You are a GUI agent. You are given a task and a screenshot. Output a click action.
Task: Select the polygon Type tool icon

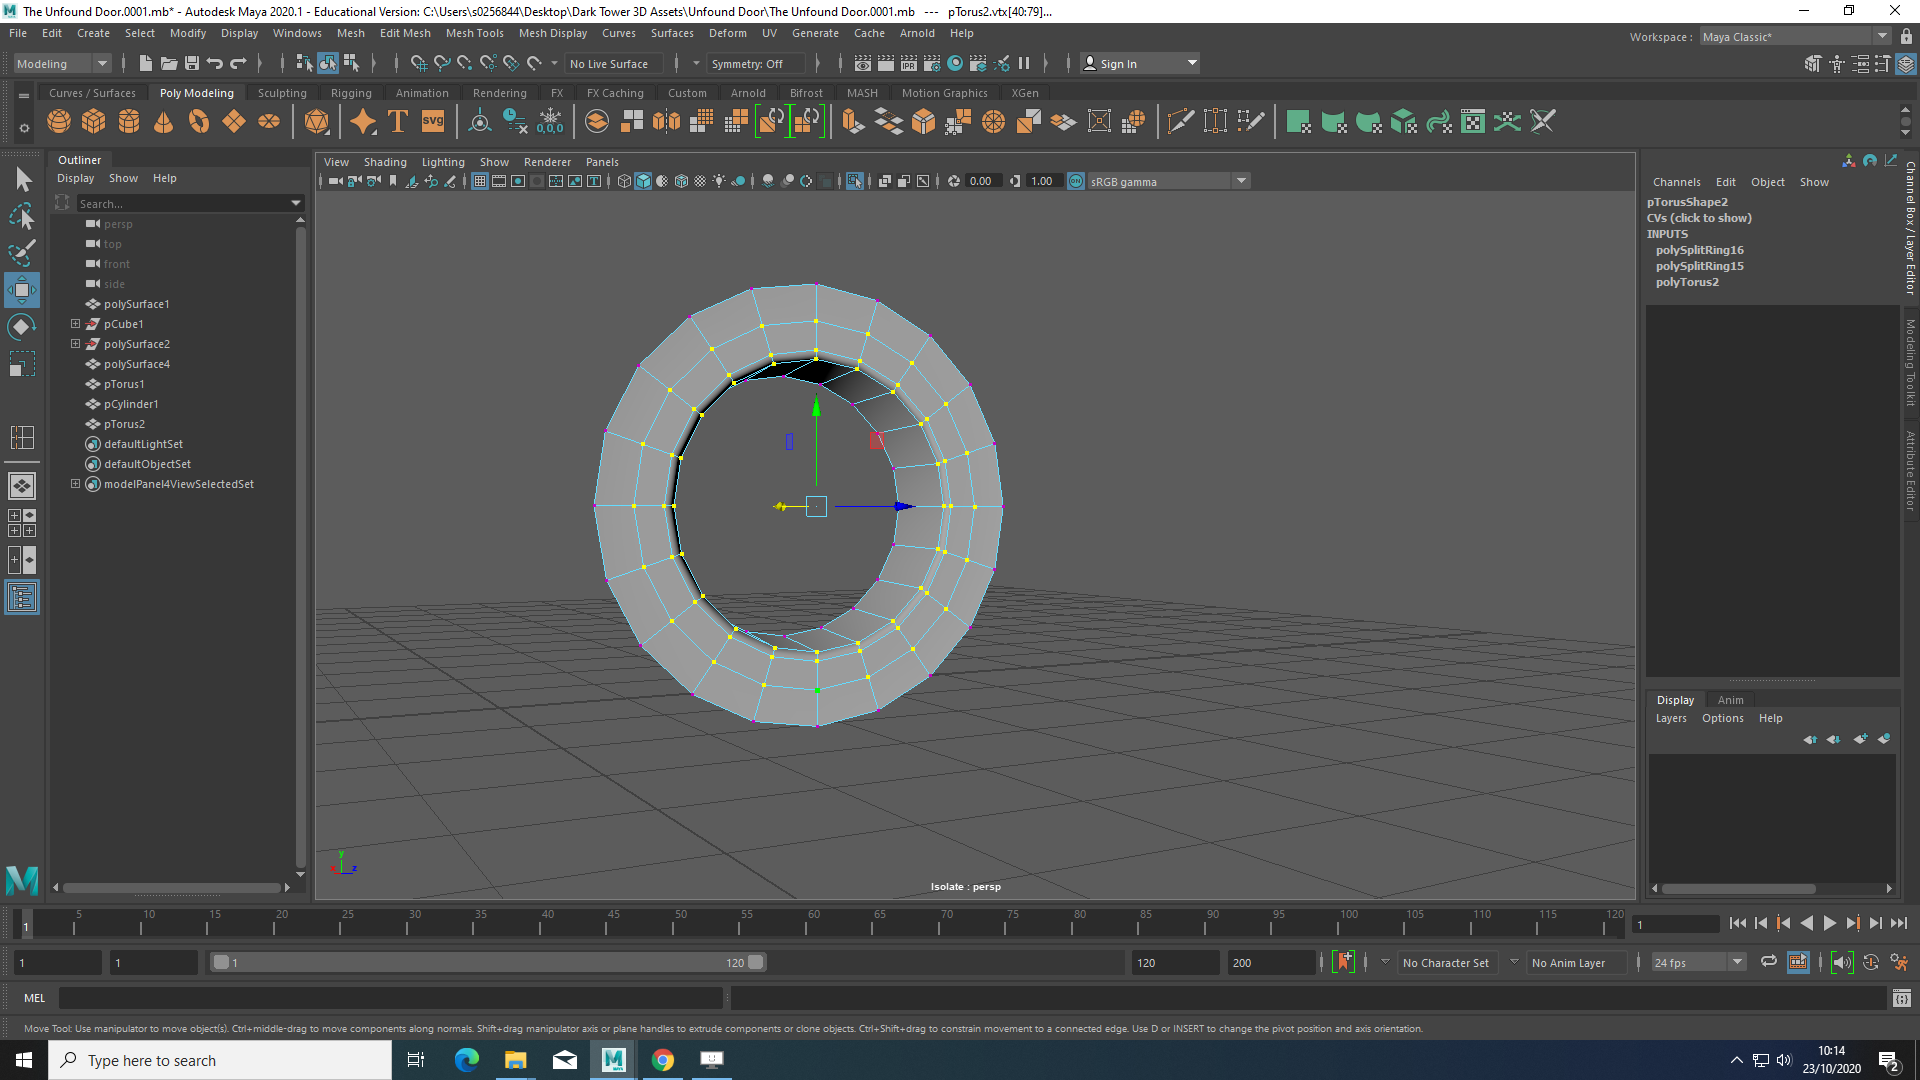[398, 122]
